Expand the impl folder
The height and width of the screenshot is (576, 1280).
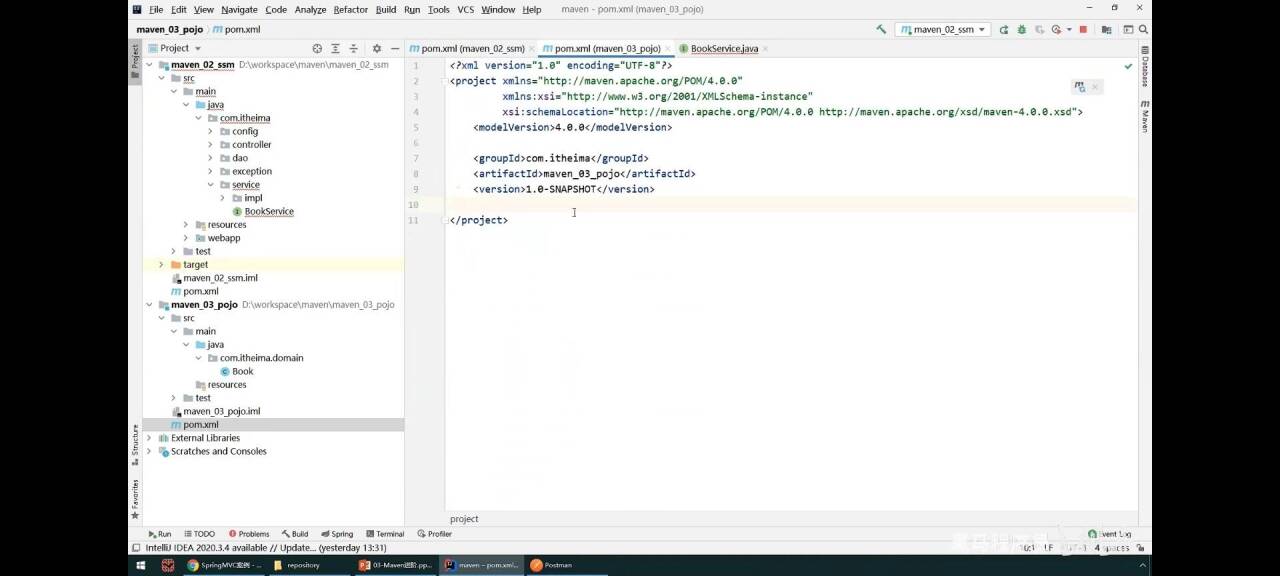click(x=223, y=198)
